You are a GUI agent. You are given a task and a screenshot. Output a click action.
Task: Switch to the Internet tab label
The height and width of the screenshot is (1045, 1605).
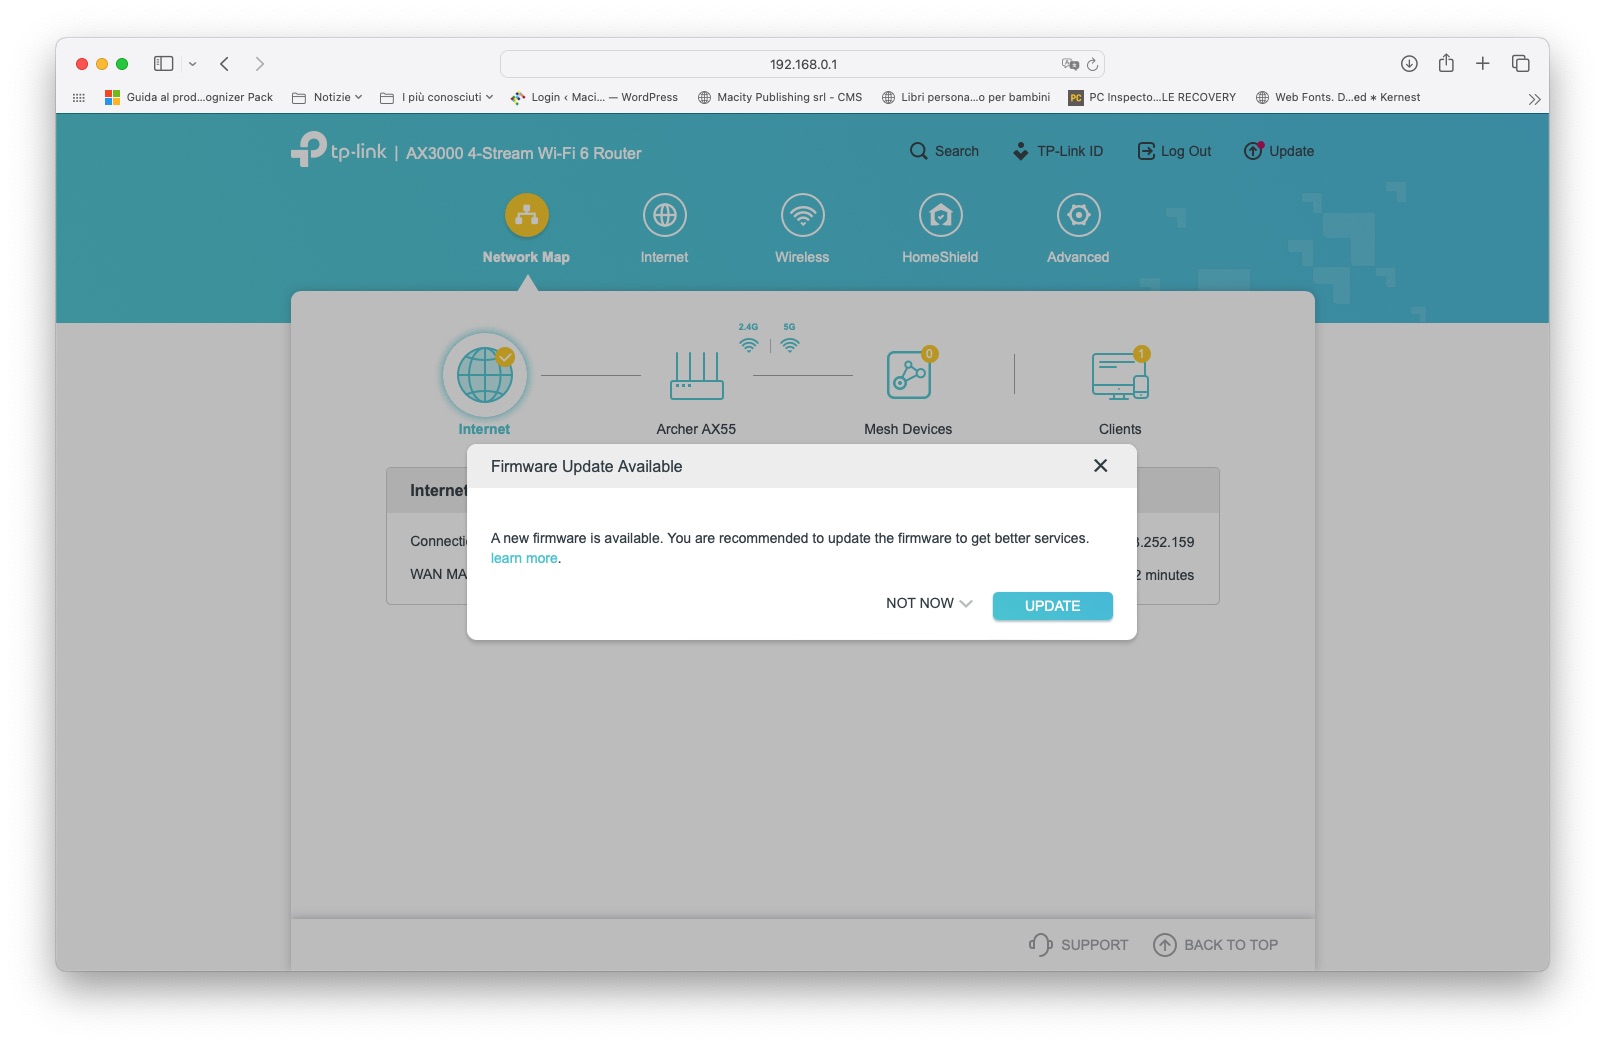click(x=665, y=257)
